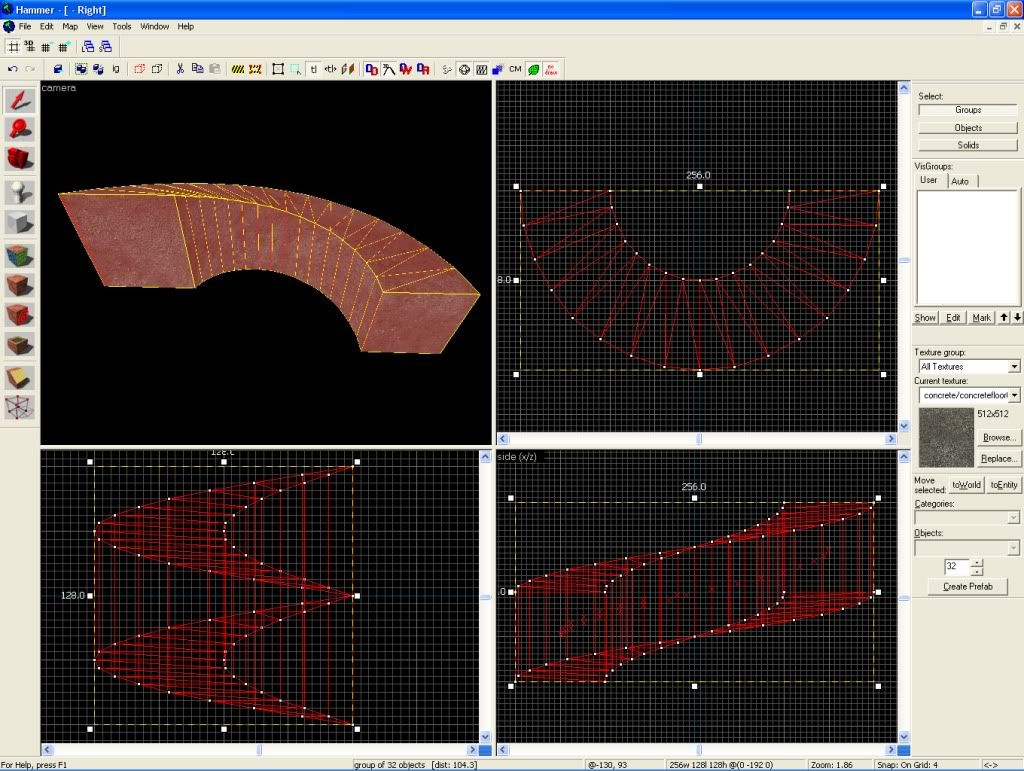Click the texture Browse button
Screen dimensions: 1024x771
(x=998, y=438)
